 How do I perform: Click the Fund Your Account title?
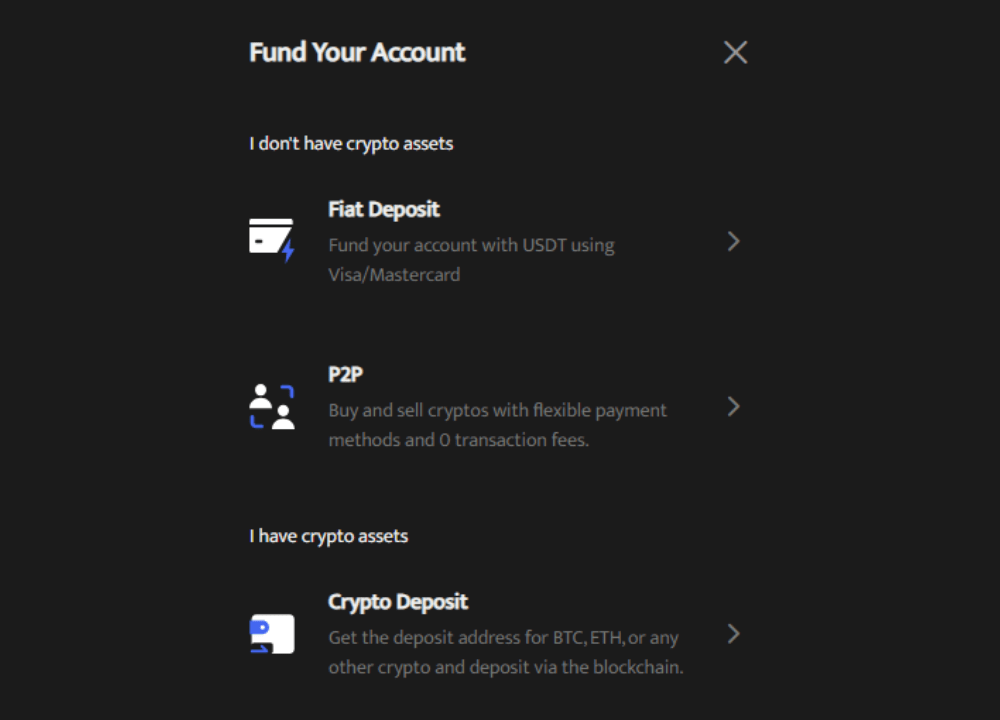(x=356, y=52)
